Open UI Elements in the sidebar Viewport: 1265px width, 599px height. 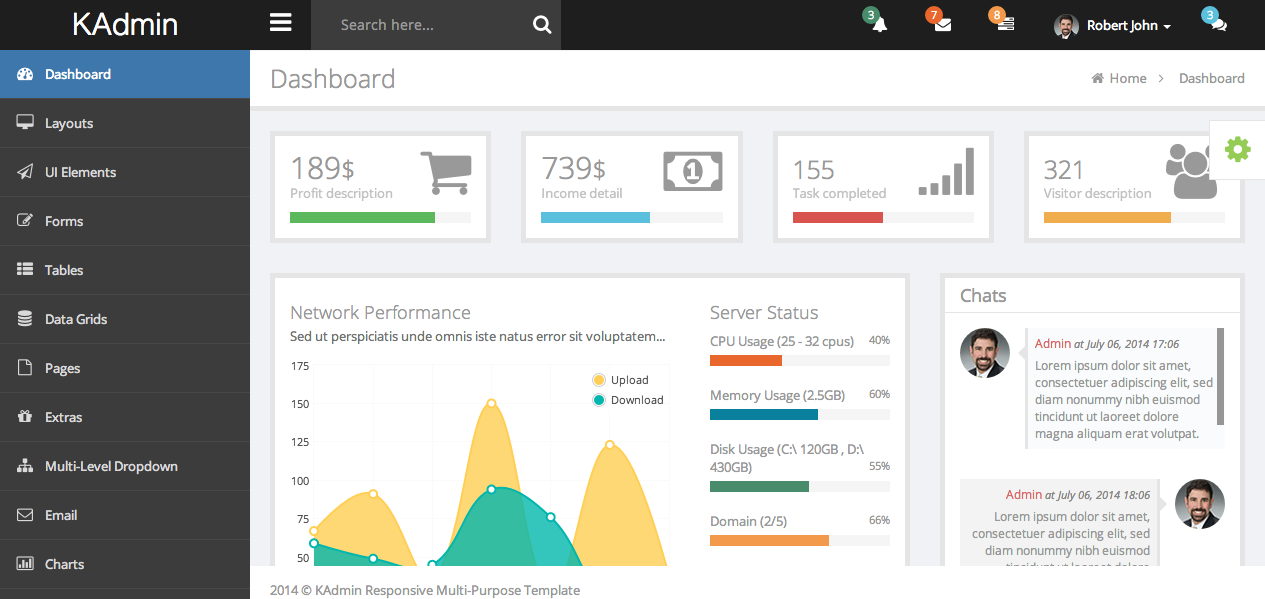(125, 172)
